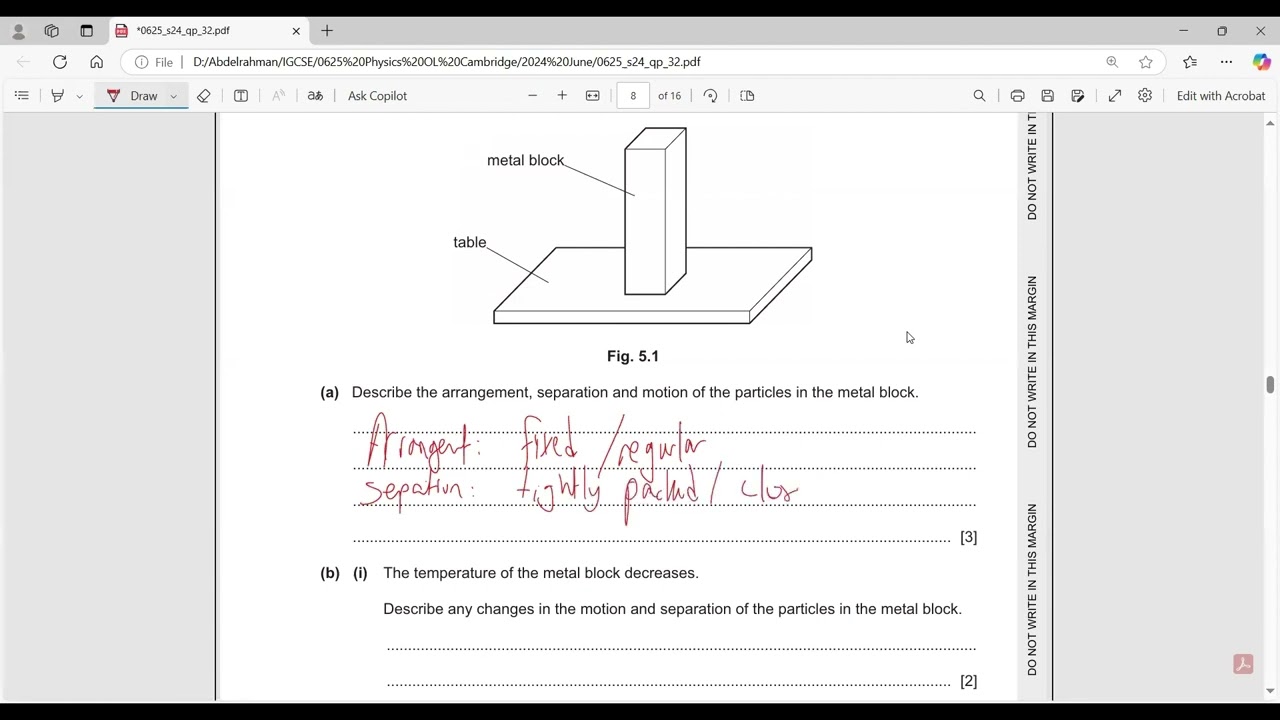Viewport: 1280px width, 720px height.
Task: Click the 'of 16' page count text
Action: tap(669, 96)
